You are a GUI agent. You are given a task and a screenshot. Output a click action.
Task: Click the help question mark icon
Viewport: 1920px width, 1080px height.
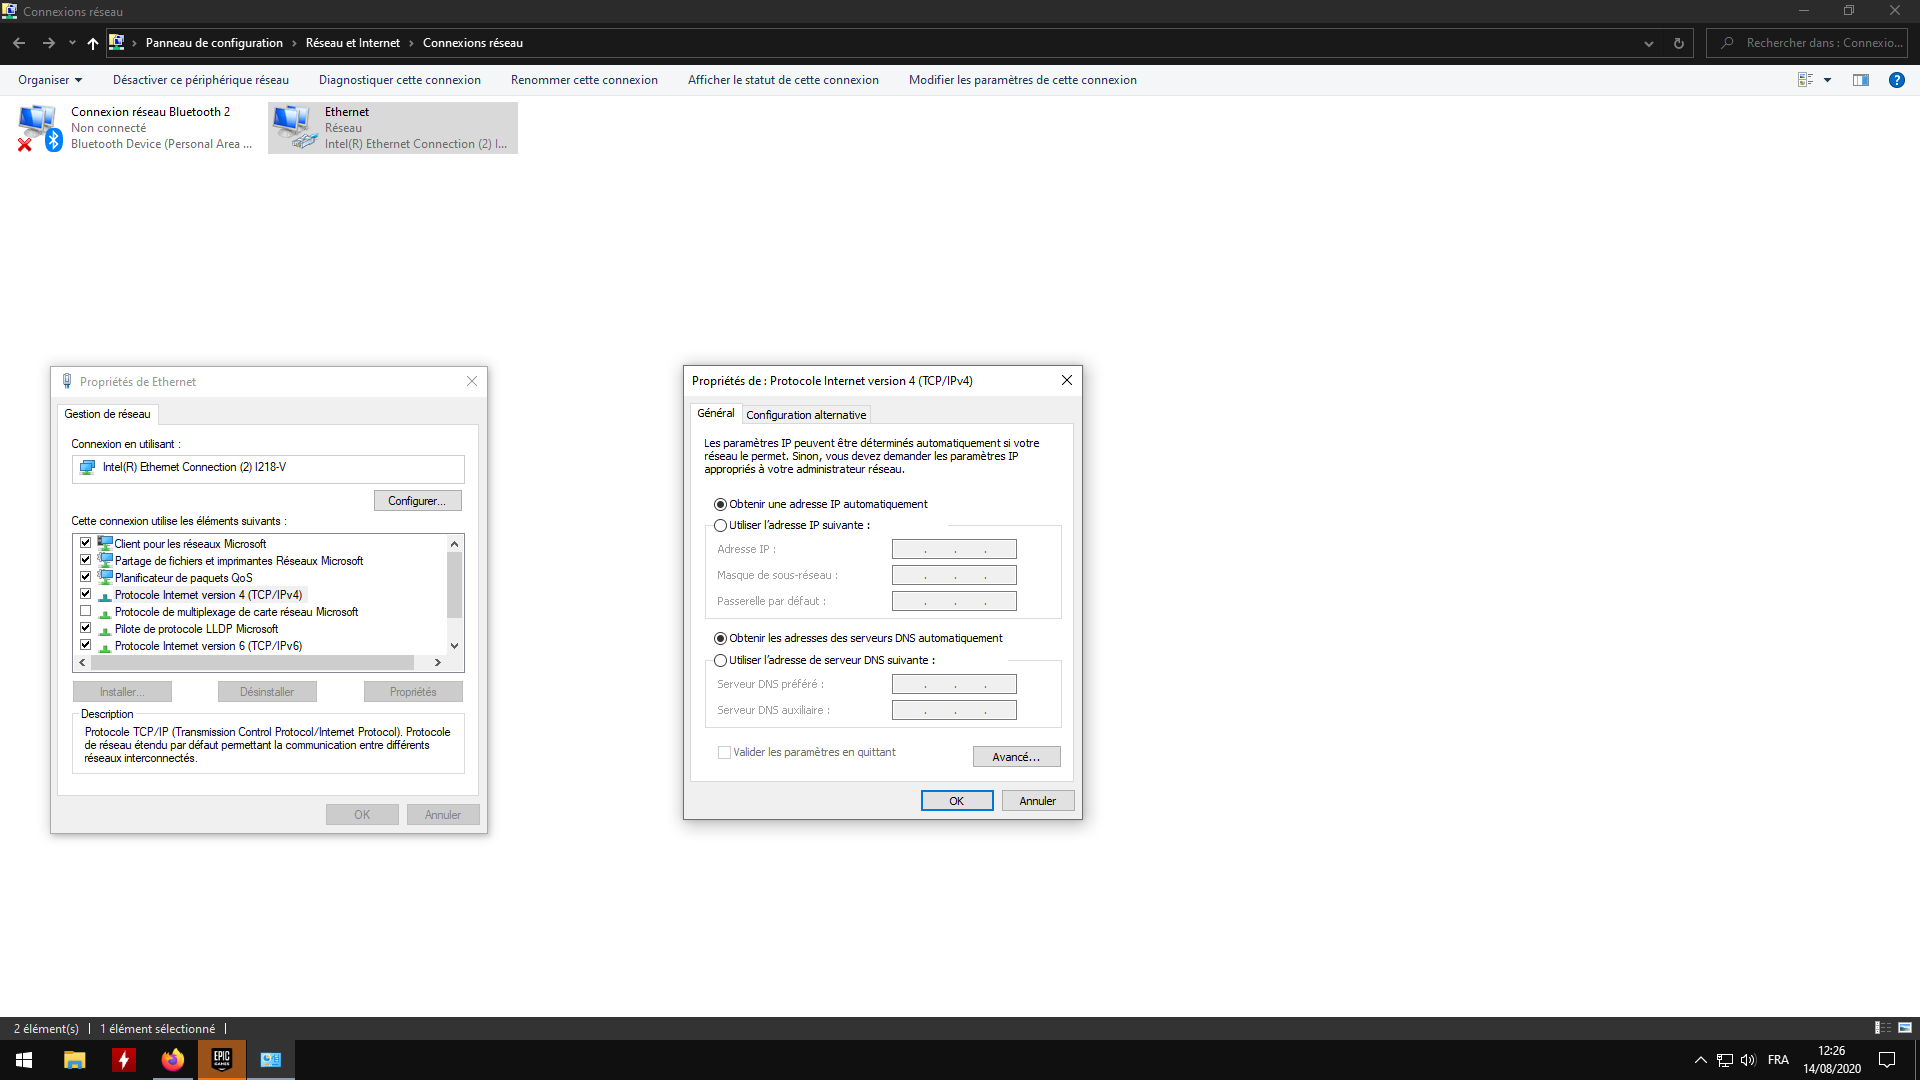(1896, 80)
